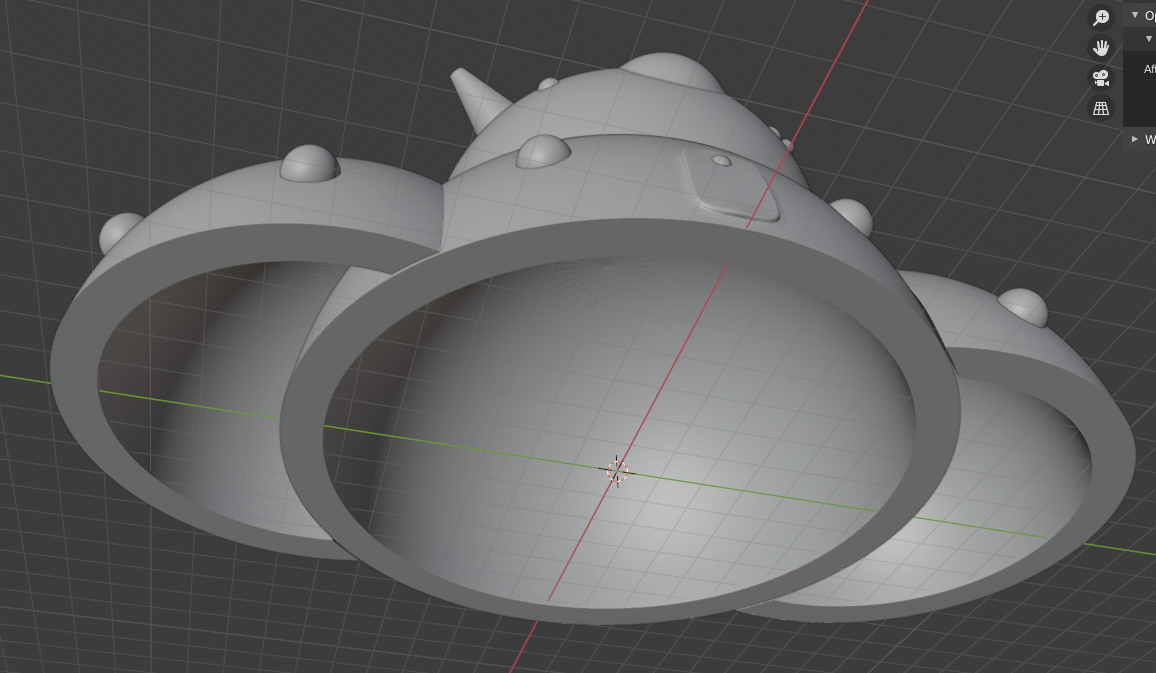Expand the 'W' section at panel bottom

click(1134, 139)
